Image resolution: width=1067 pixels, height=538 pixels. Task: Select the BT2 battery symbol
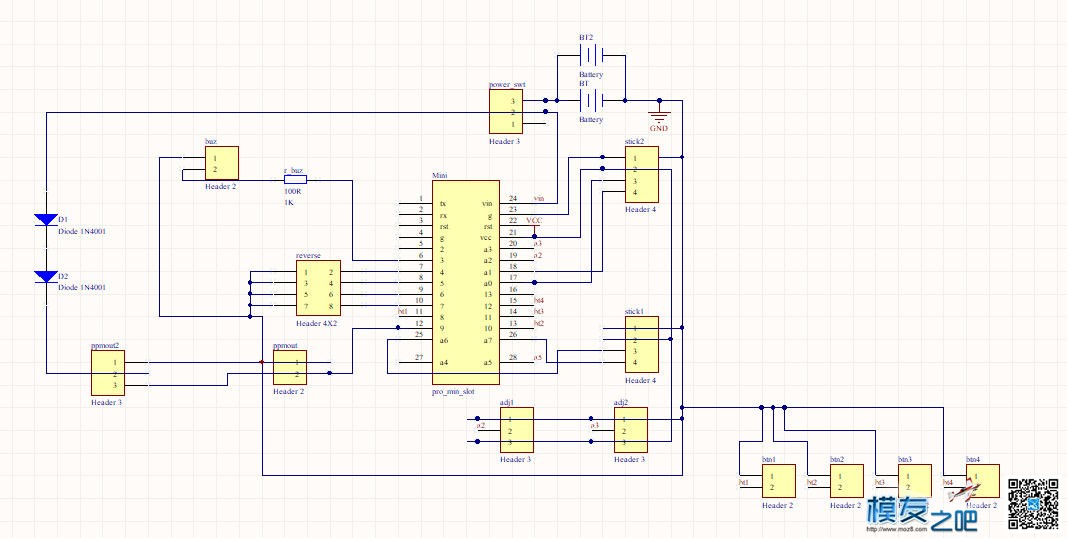591,55
